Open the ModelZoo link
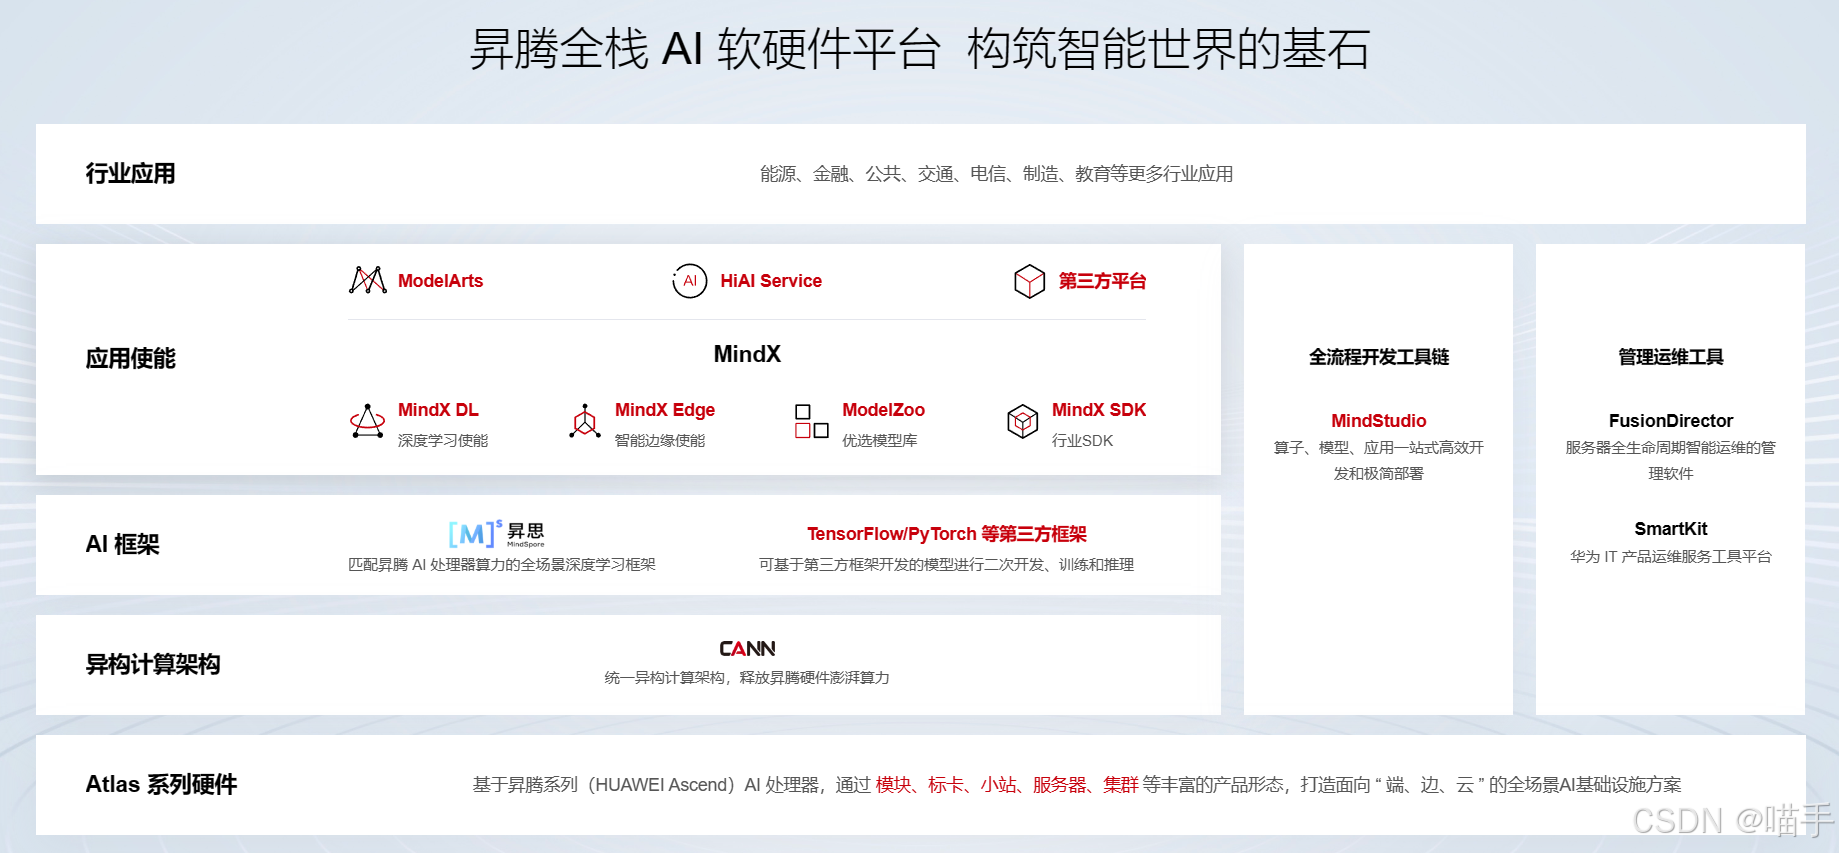The height and width of the screenshot is (853, 1839). point(883,410)
